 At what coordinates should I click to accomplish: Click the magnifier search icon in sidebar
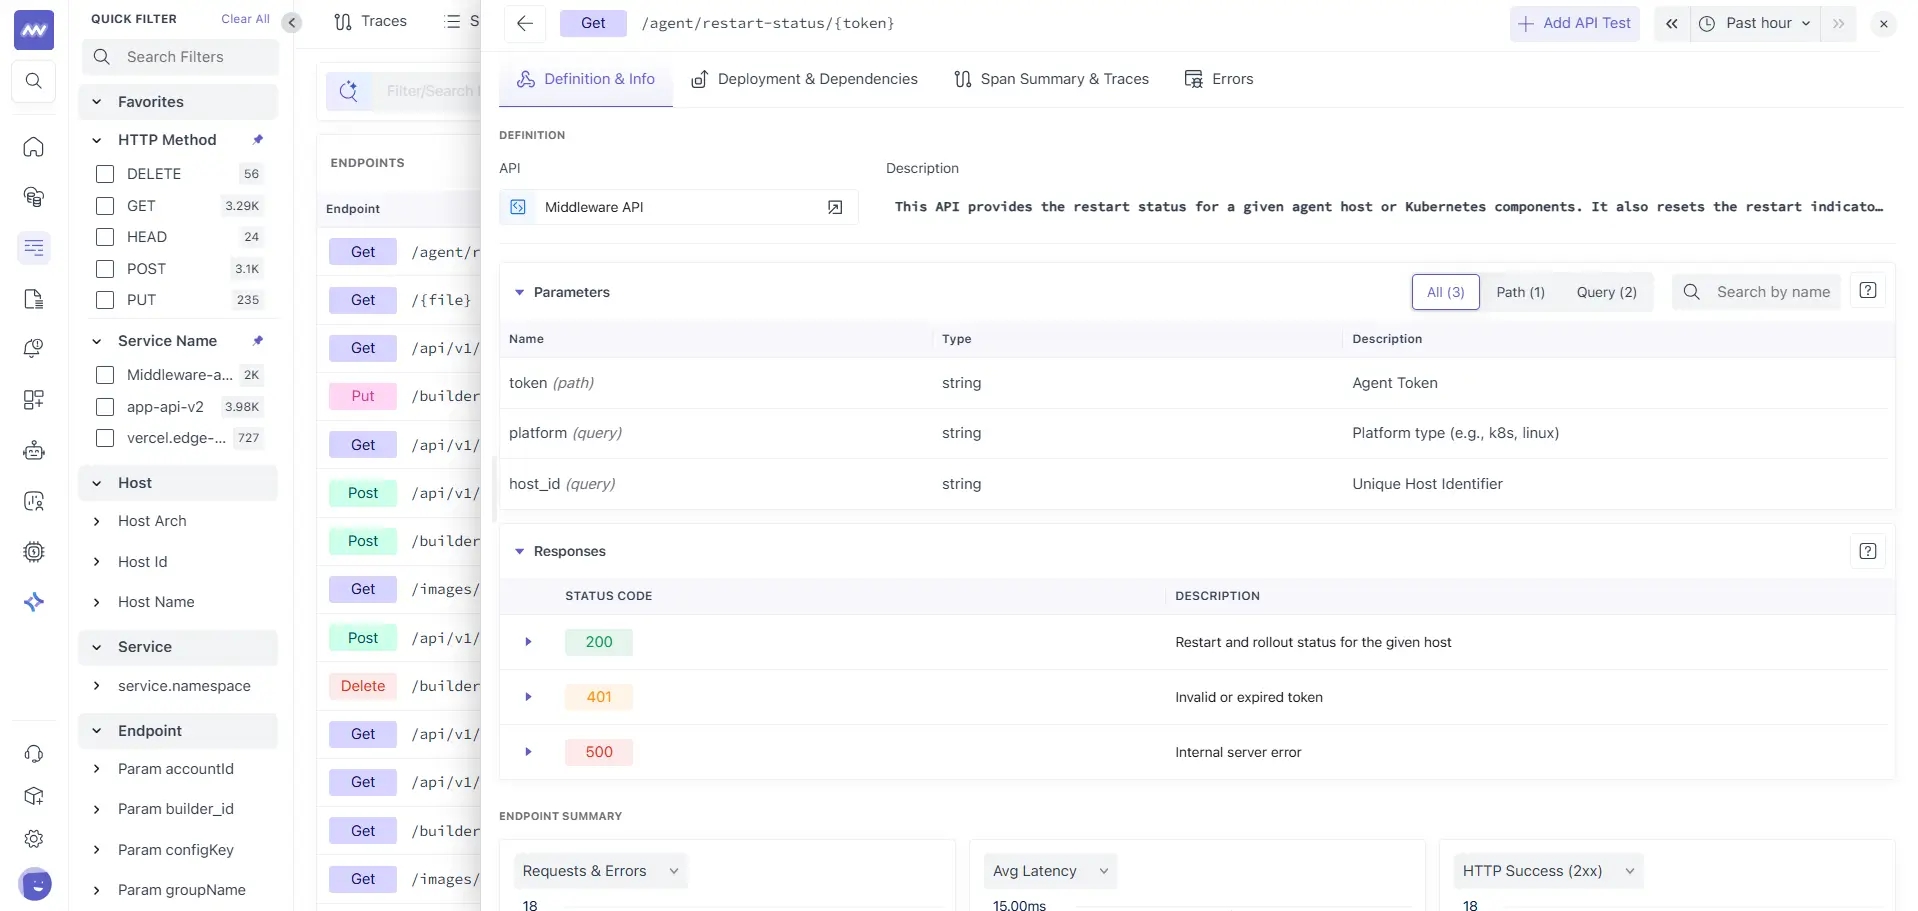click(x=34, y=81)
